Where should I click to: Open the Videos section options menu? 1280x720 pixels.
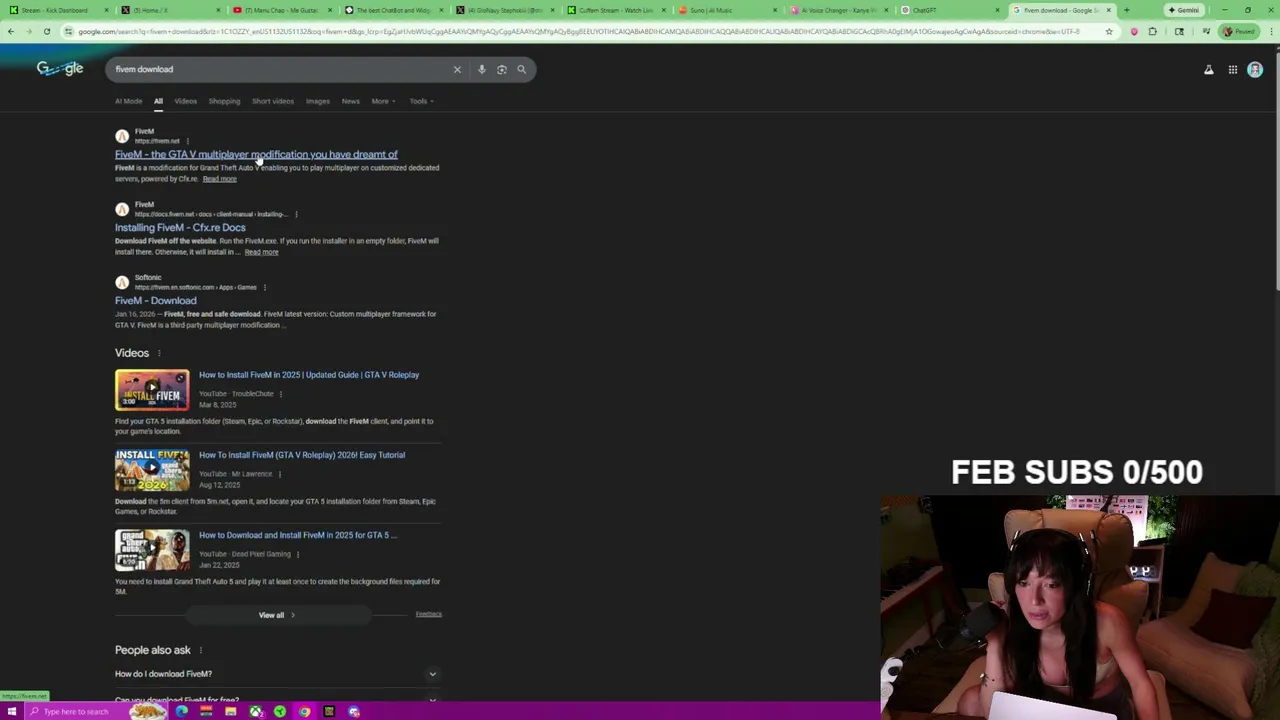point(158,353)
